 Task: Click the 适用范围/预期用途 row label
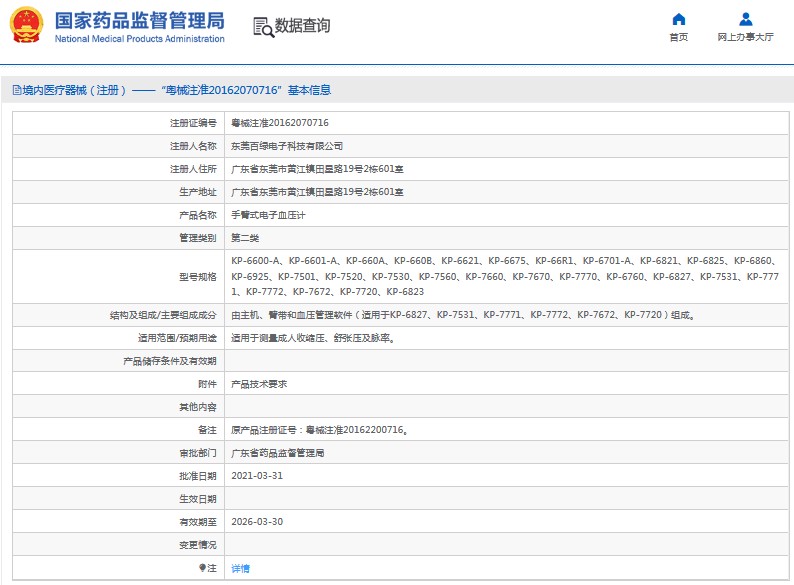177,338
